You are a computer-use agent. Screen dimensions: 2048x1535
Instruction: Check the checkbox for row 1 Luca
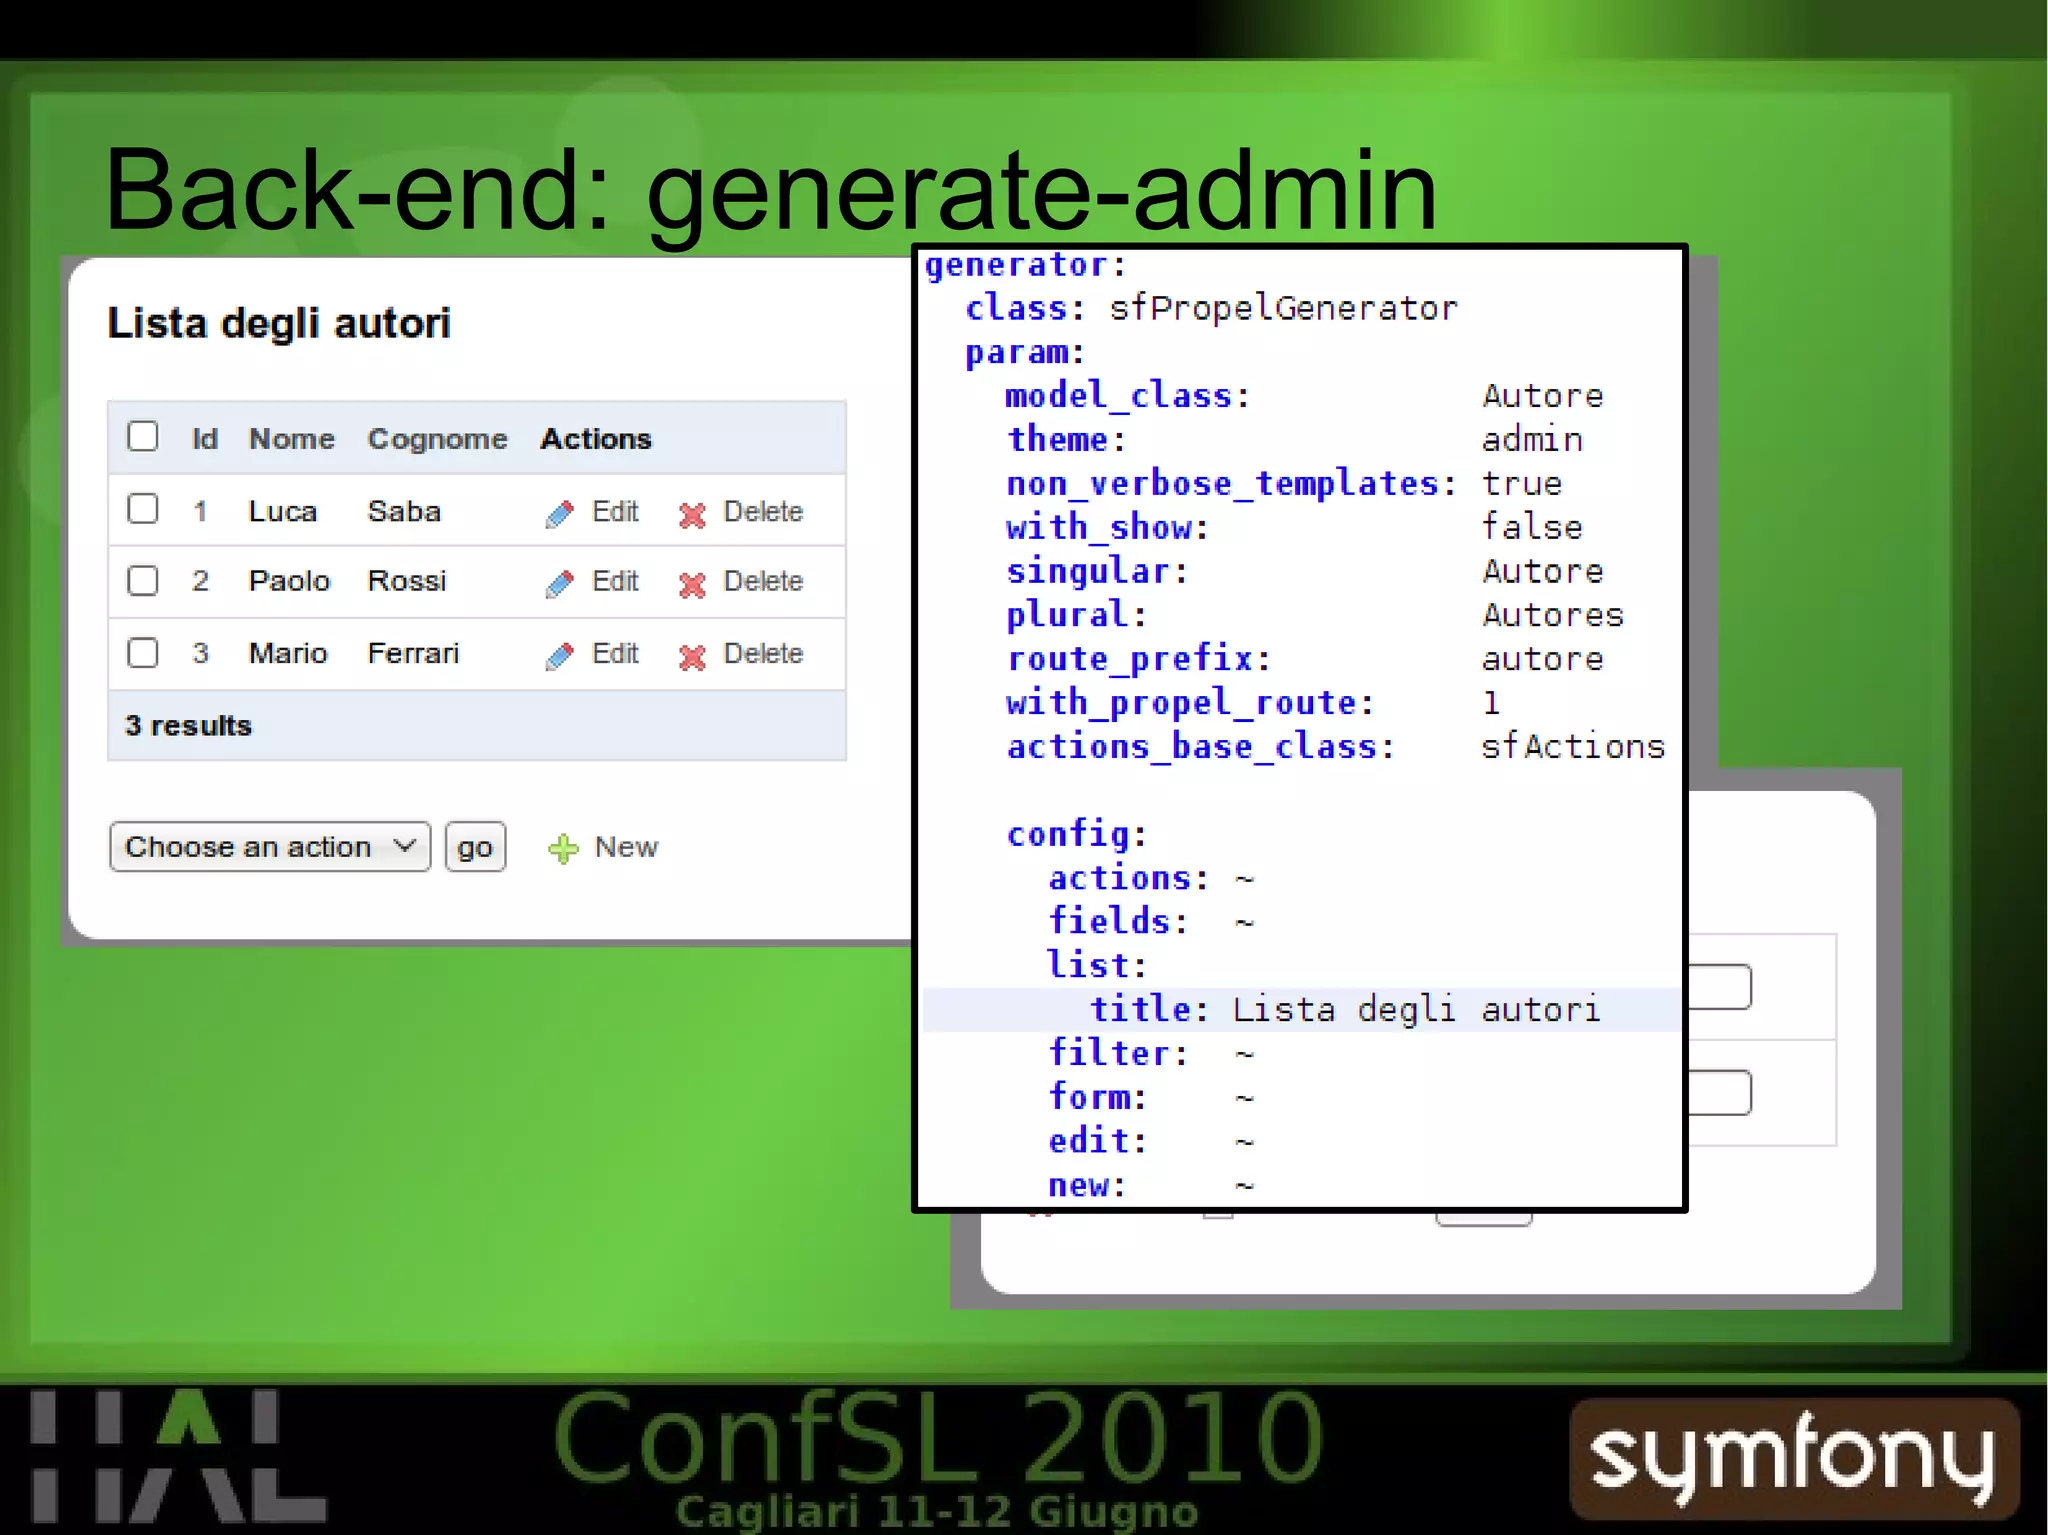(143, 509)
